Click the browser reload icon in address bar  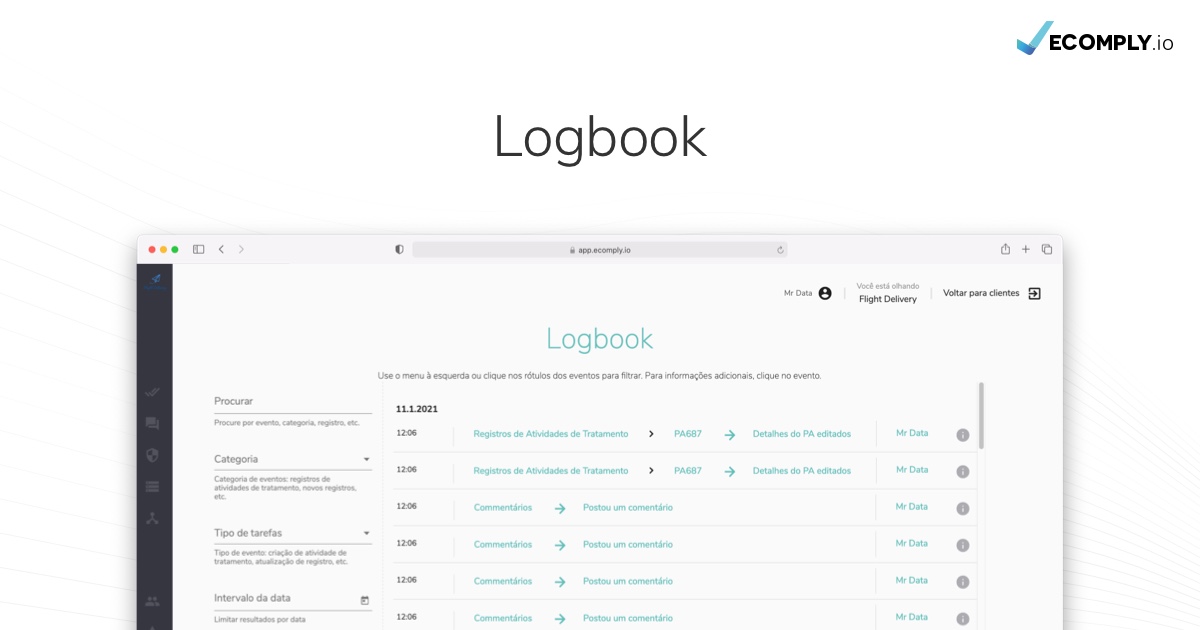(x=780, y=249)
